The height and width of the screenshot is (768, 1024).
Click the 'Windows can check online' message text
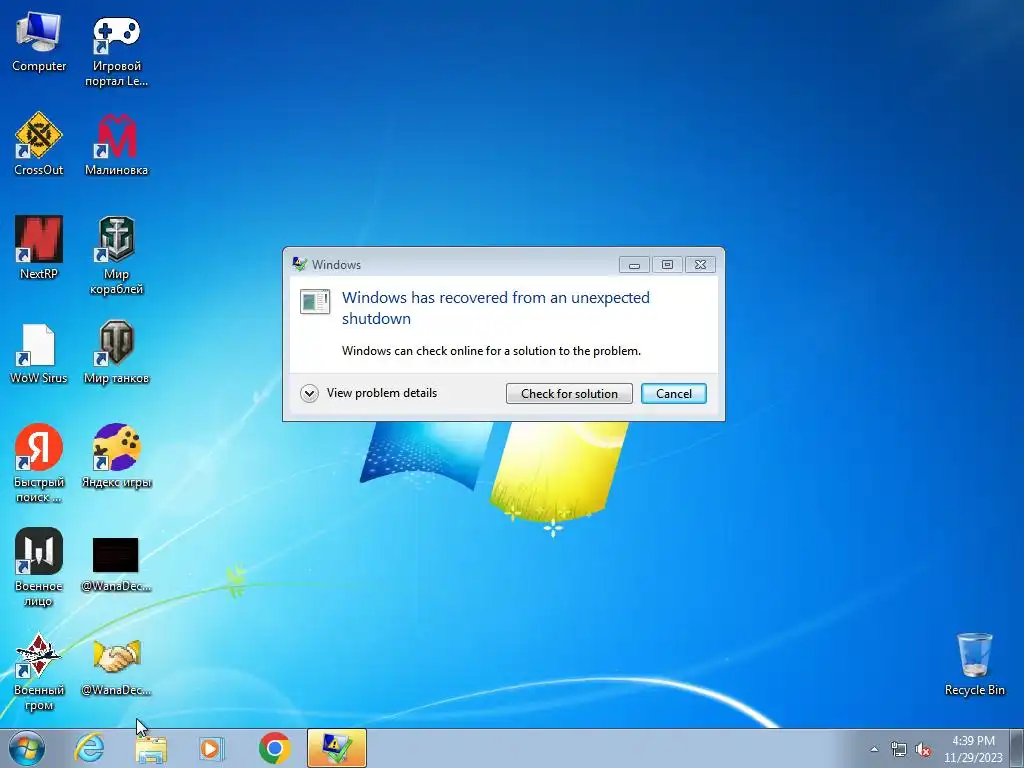[491, 351]
